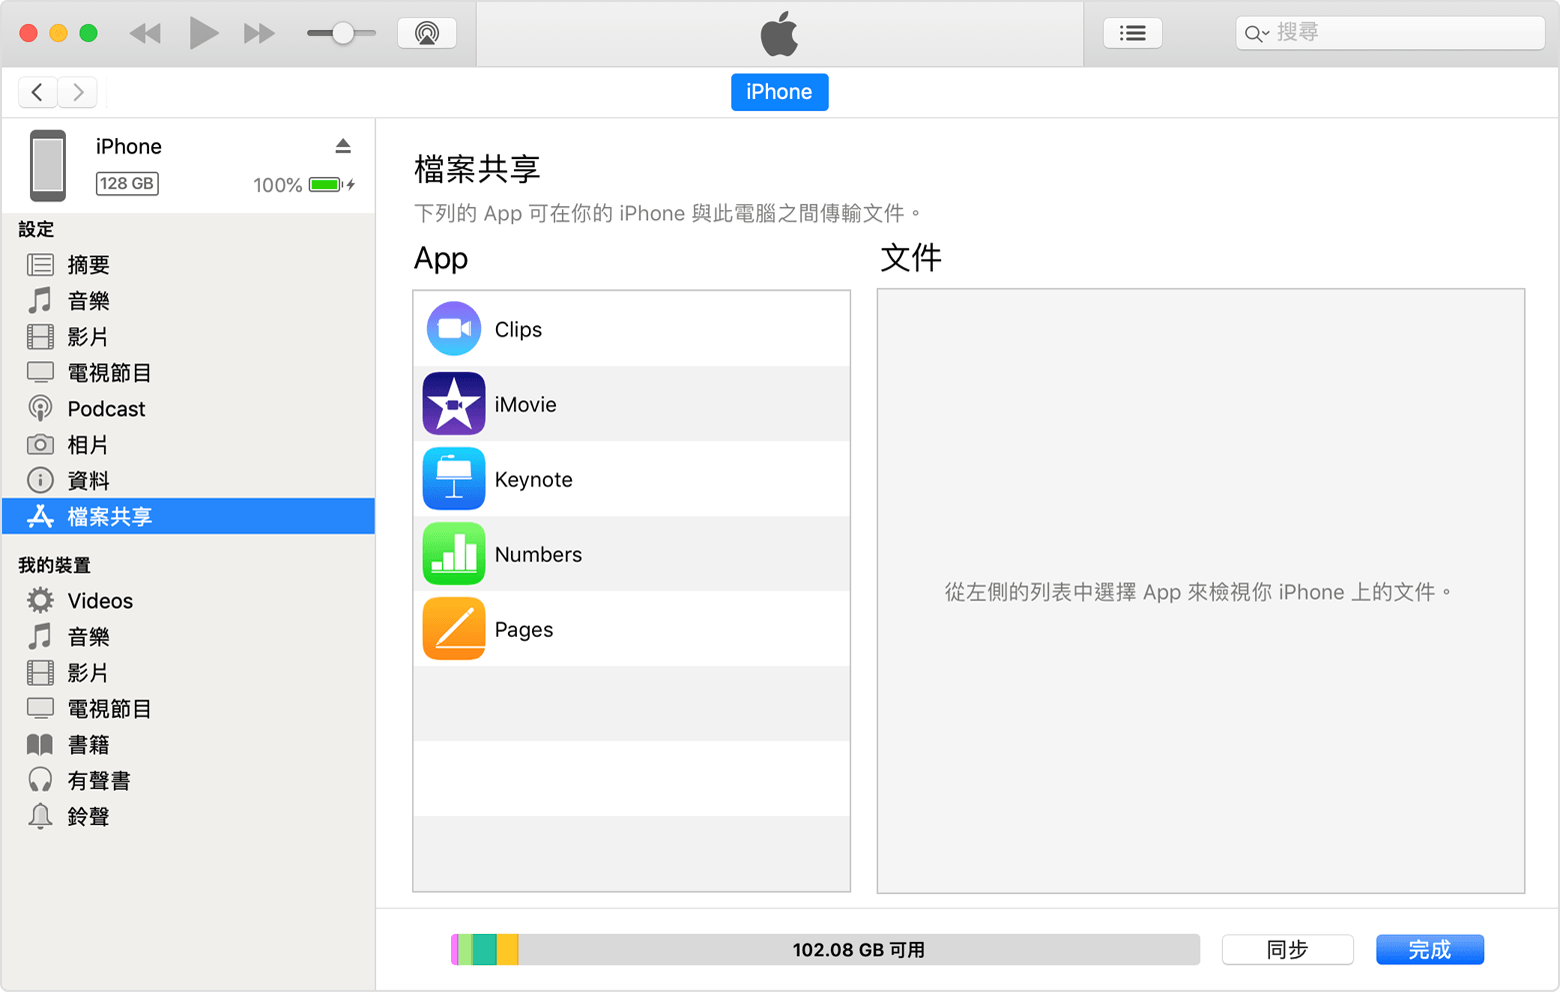Select the Keynote app icon
Viewport: 1560px width, 992px height.
coord(454,479)
